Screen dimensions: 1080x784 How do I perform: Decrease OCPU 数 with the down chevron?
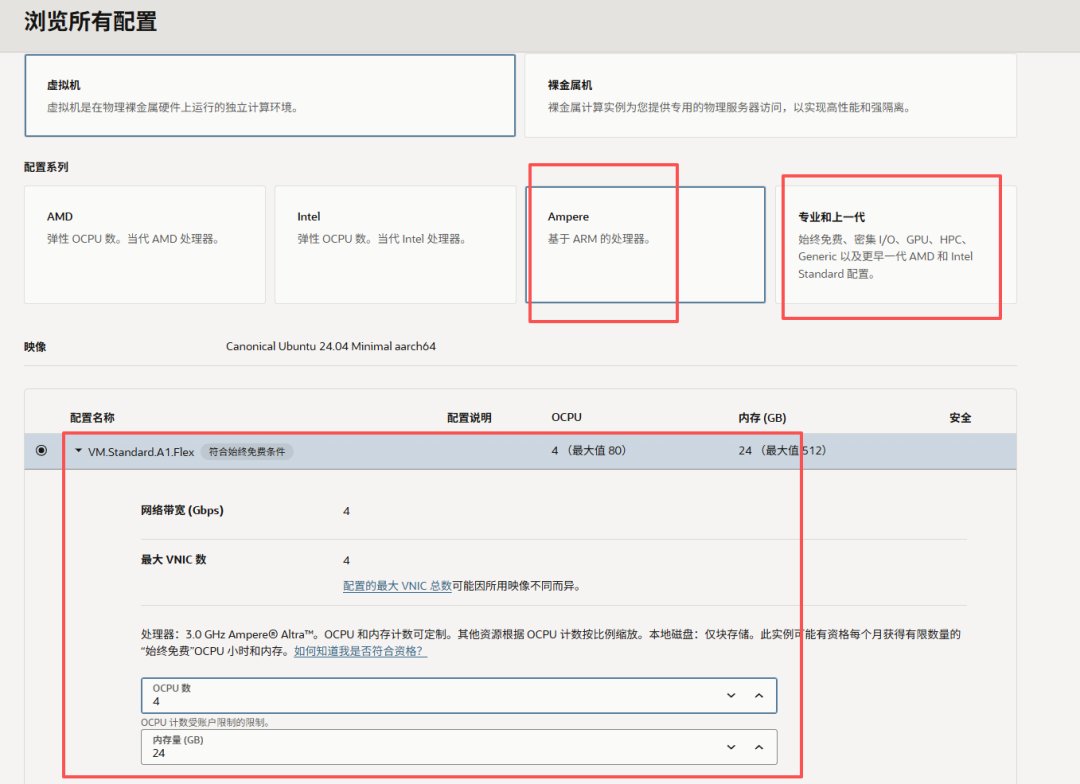(731, 696)
